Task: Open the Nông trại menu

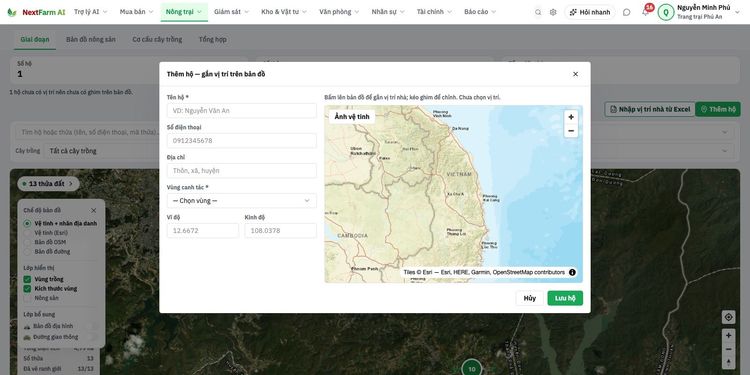Action: [x=184, y=12]
